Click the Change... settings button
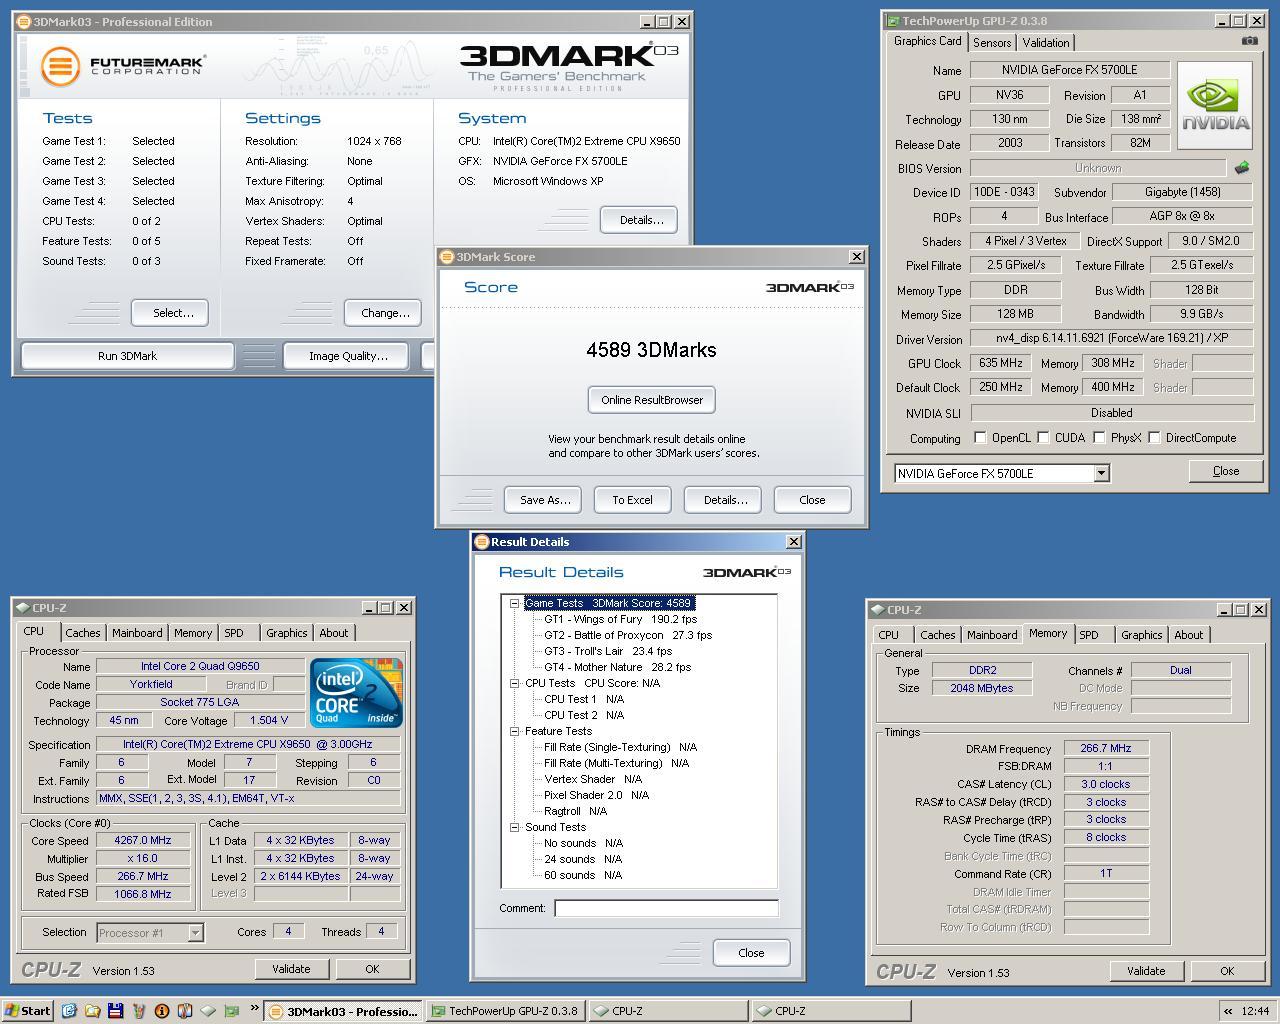The width and height of the screenshot is (1280, 1024). [x=385, y=313]
